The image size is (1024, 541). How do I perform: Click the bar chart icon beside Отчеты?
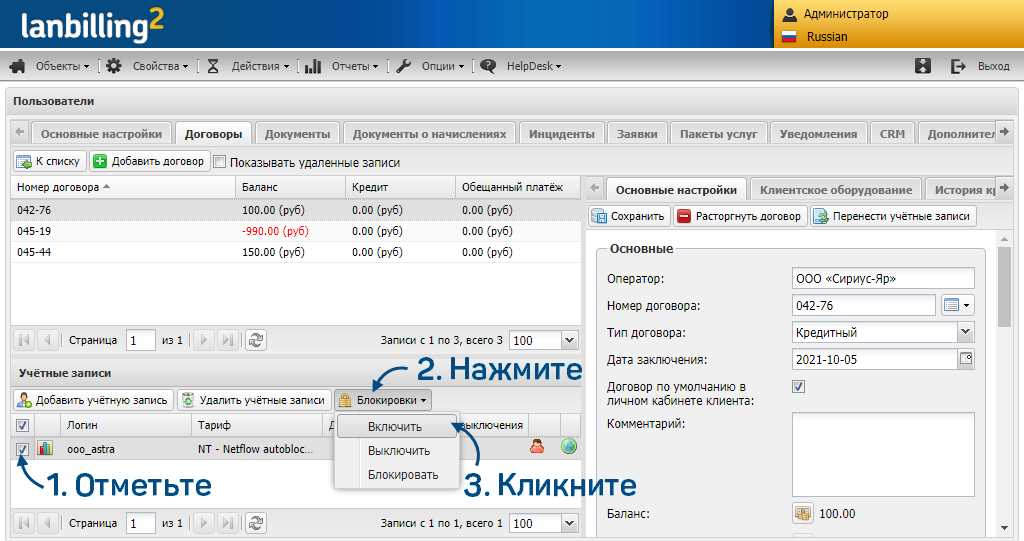pos(313,66)
